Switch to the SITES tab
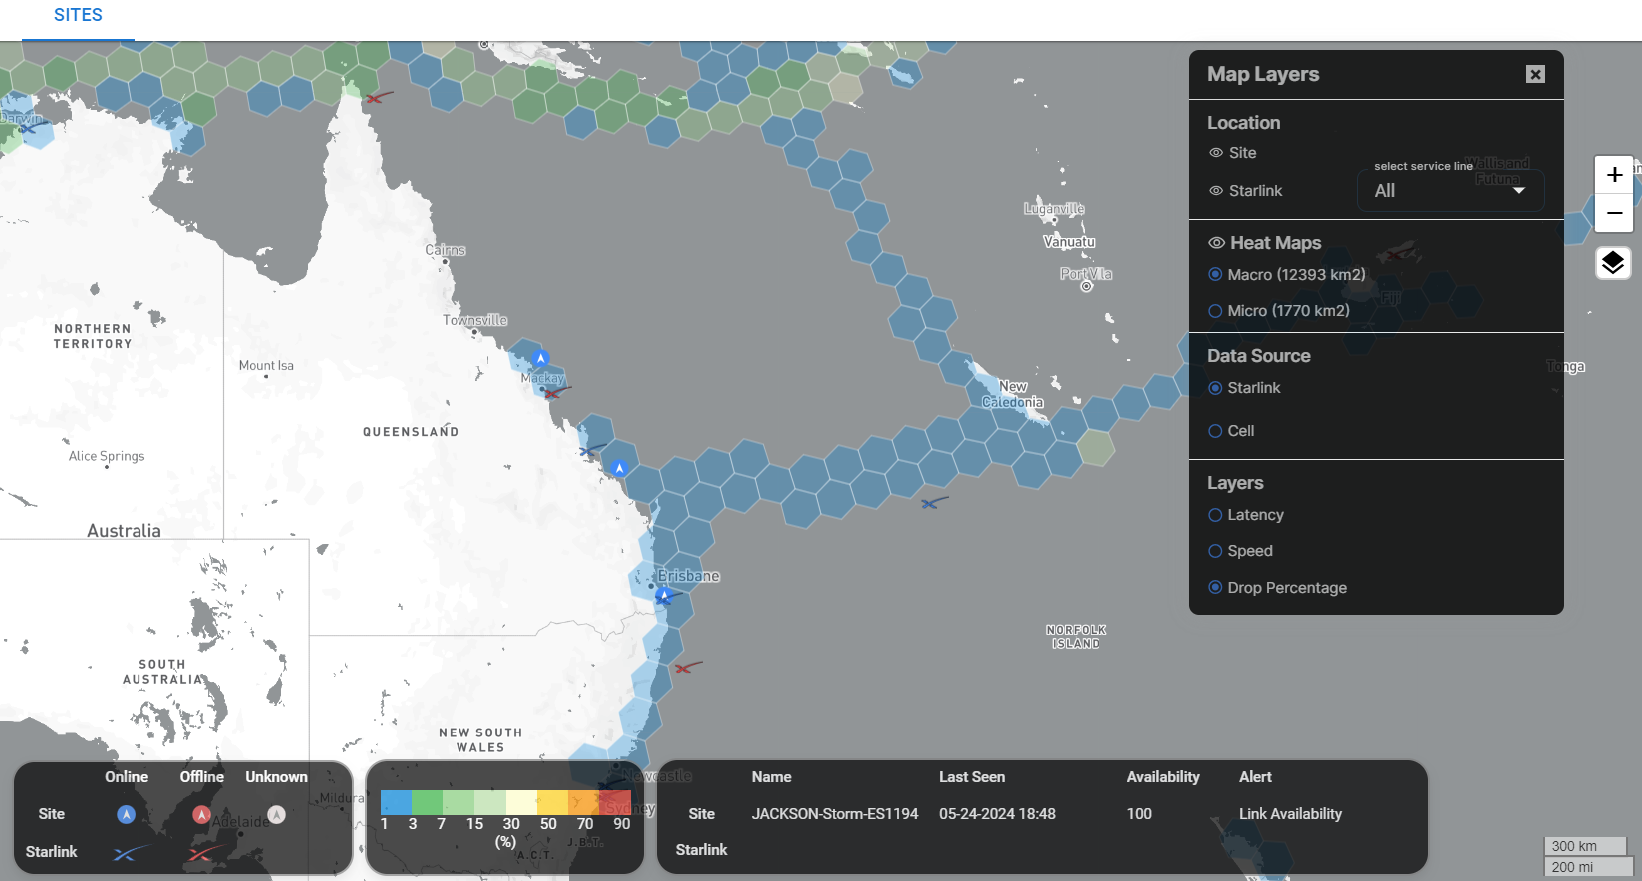The image size is (1642, 881). pyautogui.click(x=78, y=16)
